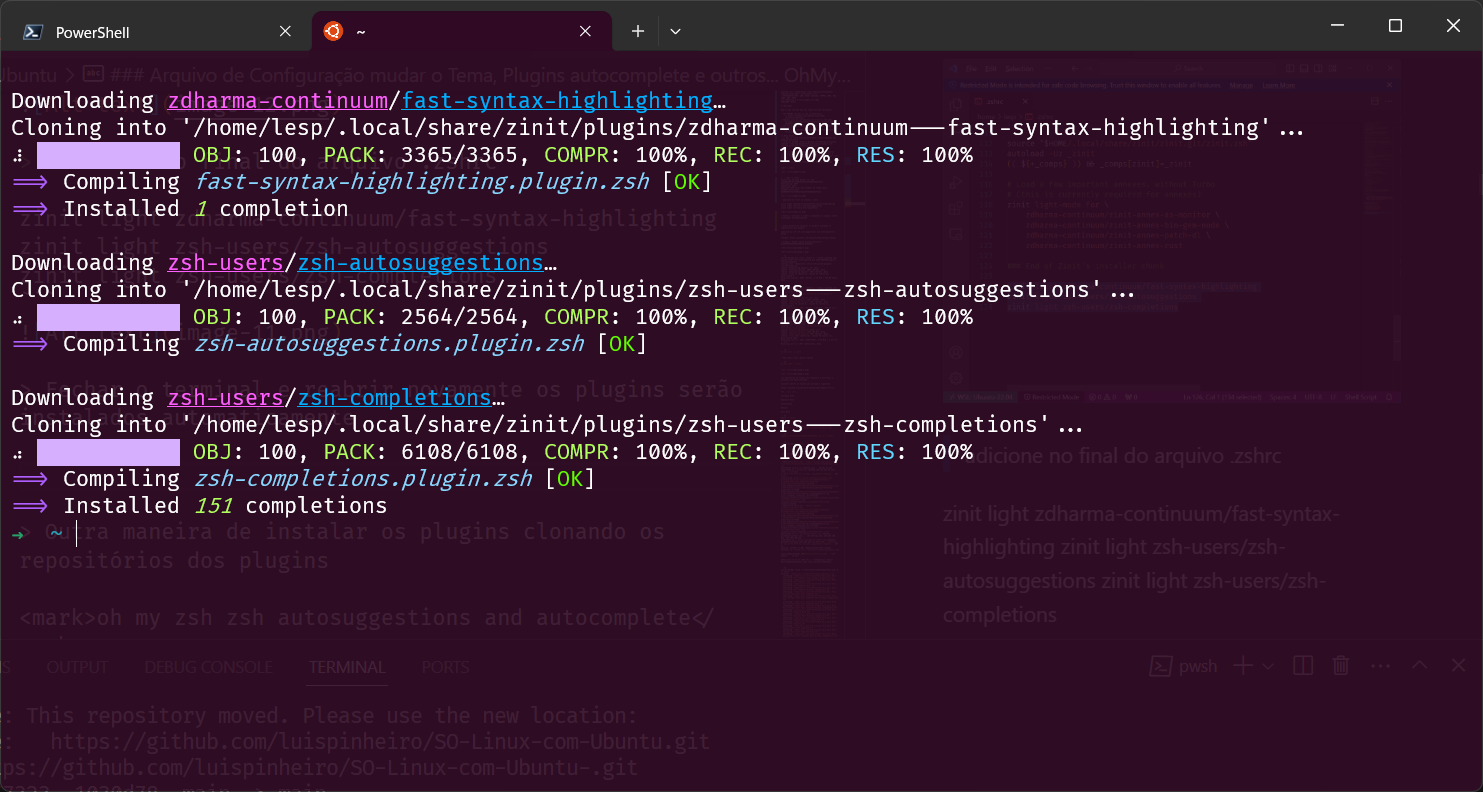Add new terminal in VS Code panel behind
Image resolution: width=1483 pixels, height=792 pixels.
point(1243,666)
